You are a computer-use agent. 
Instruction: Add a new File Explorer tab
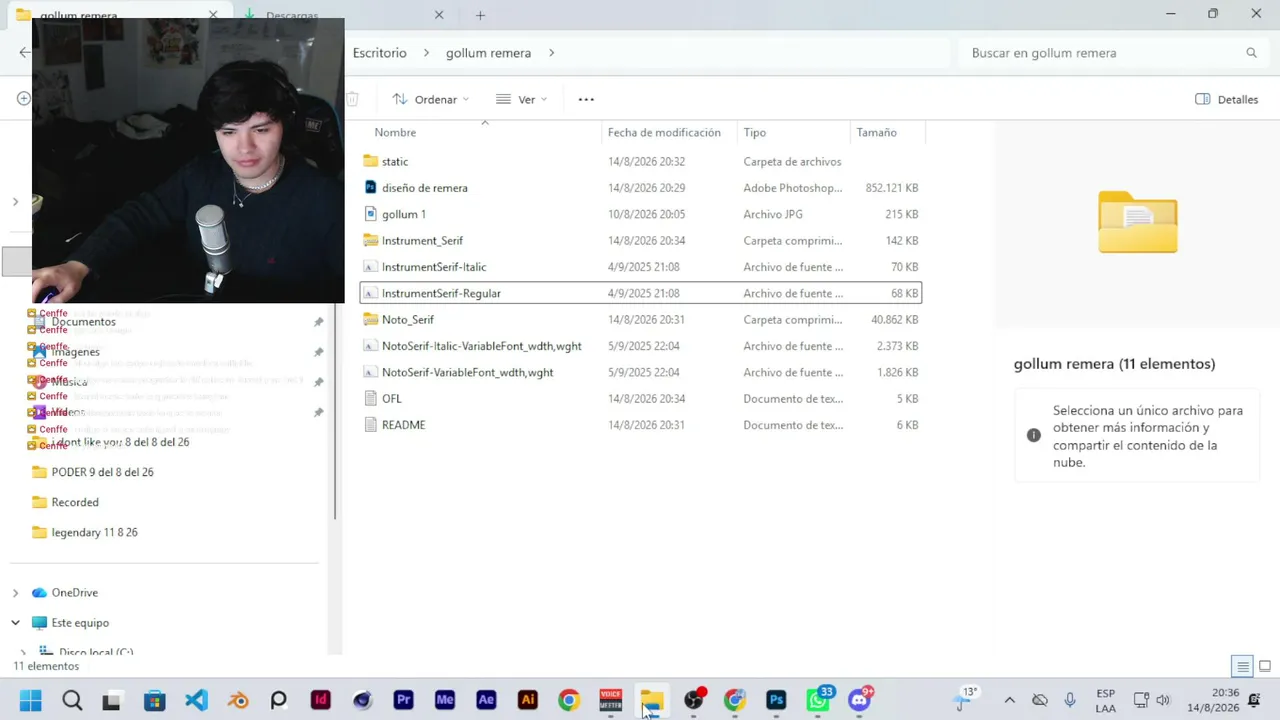coord(480,15)
